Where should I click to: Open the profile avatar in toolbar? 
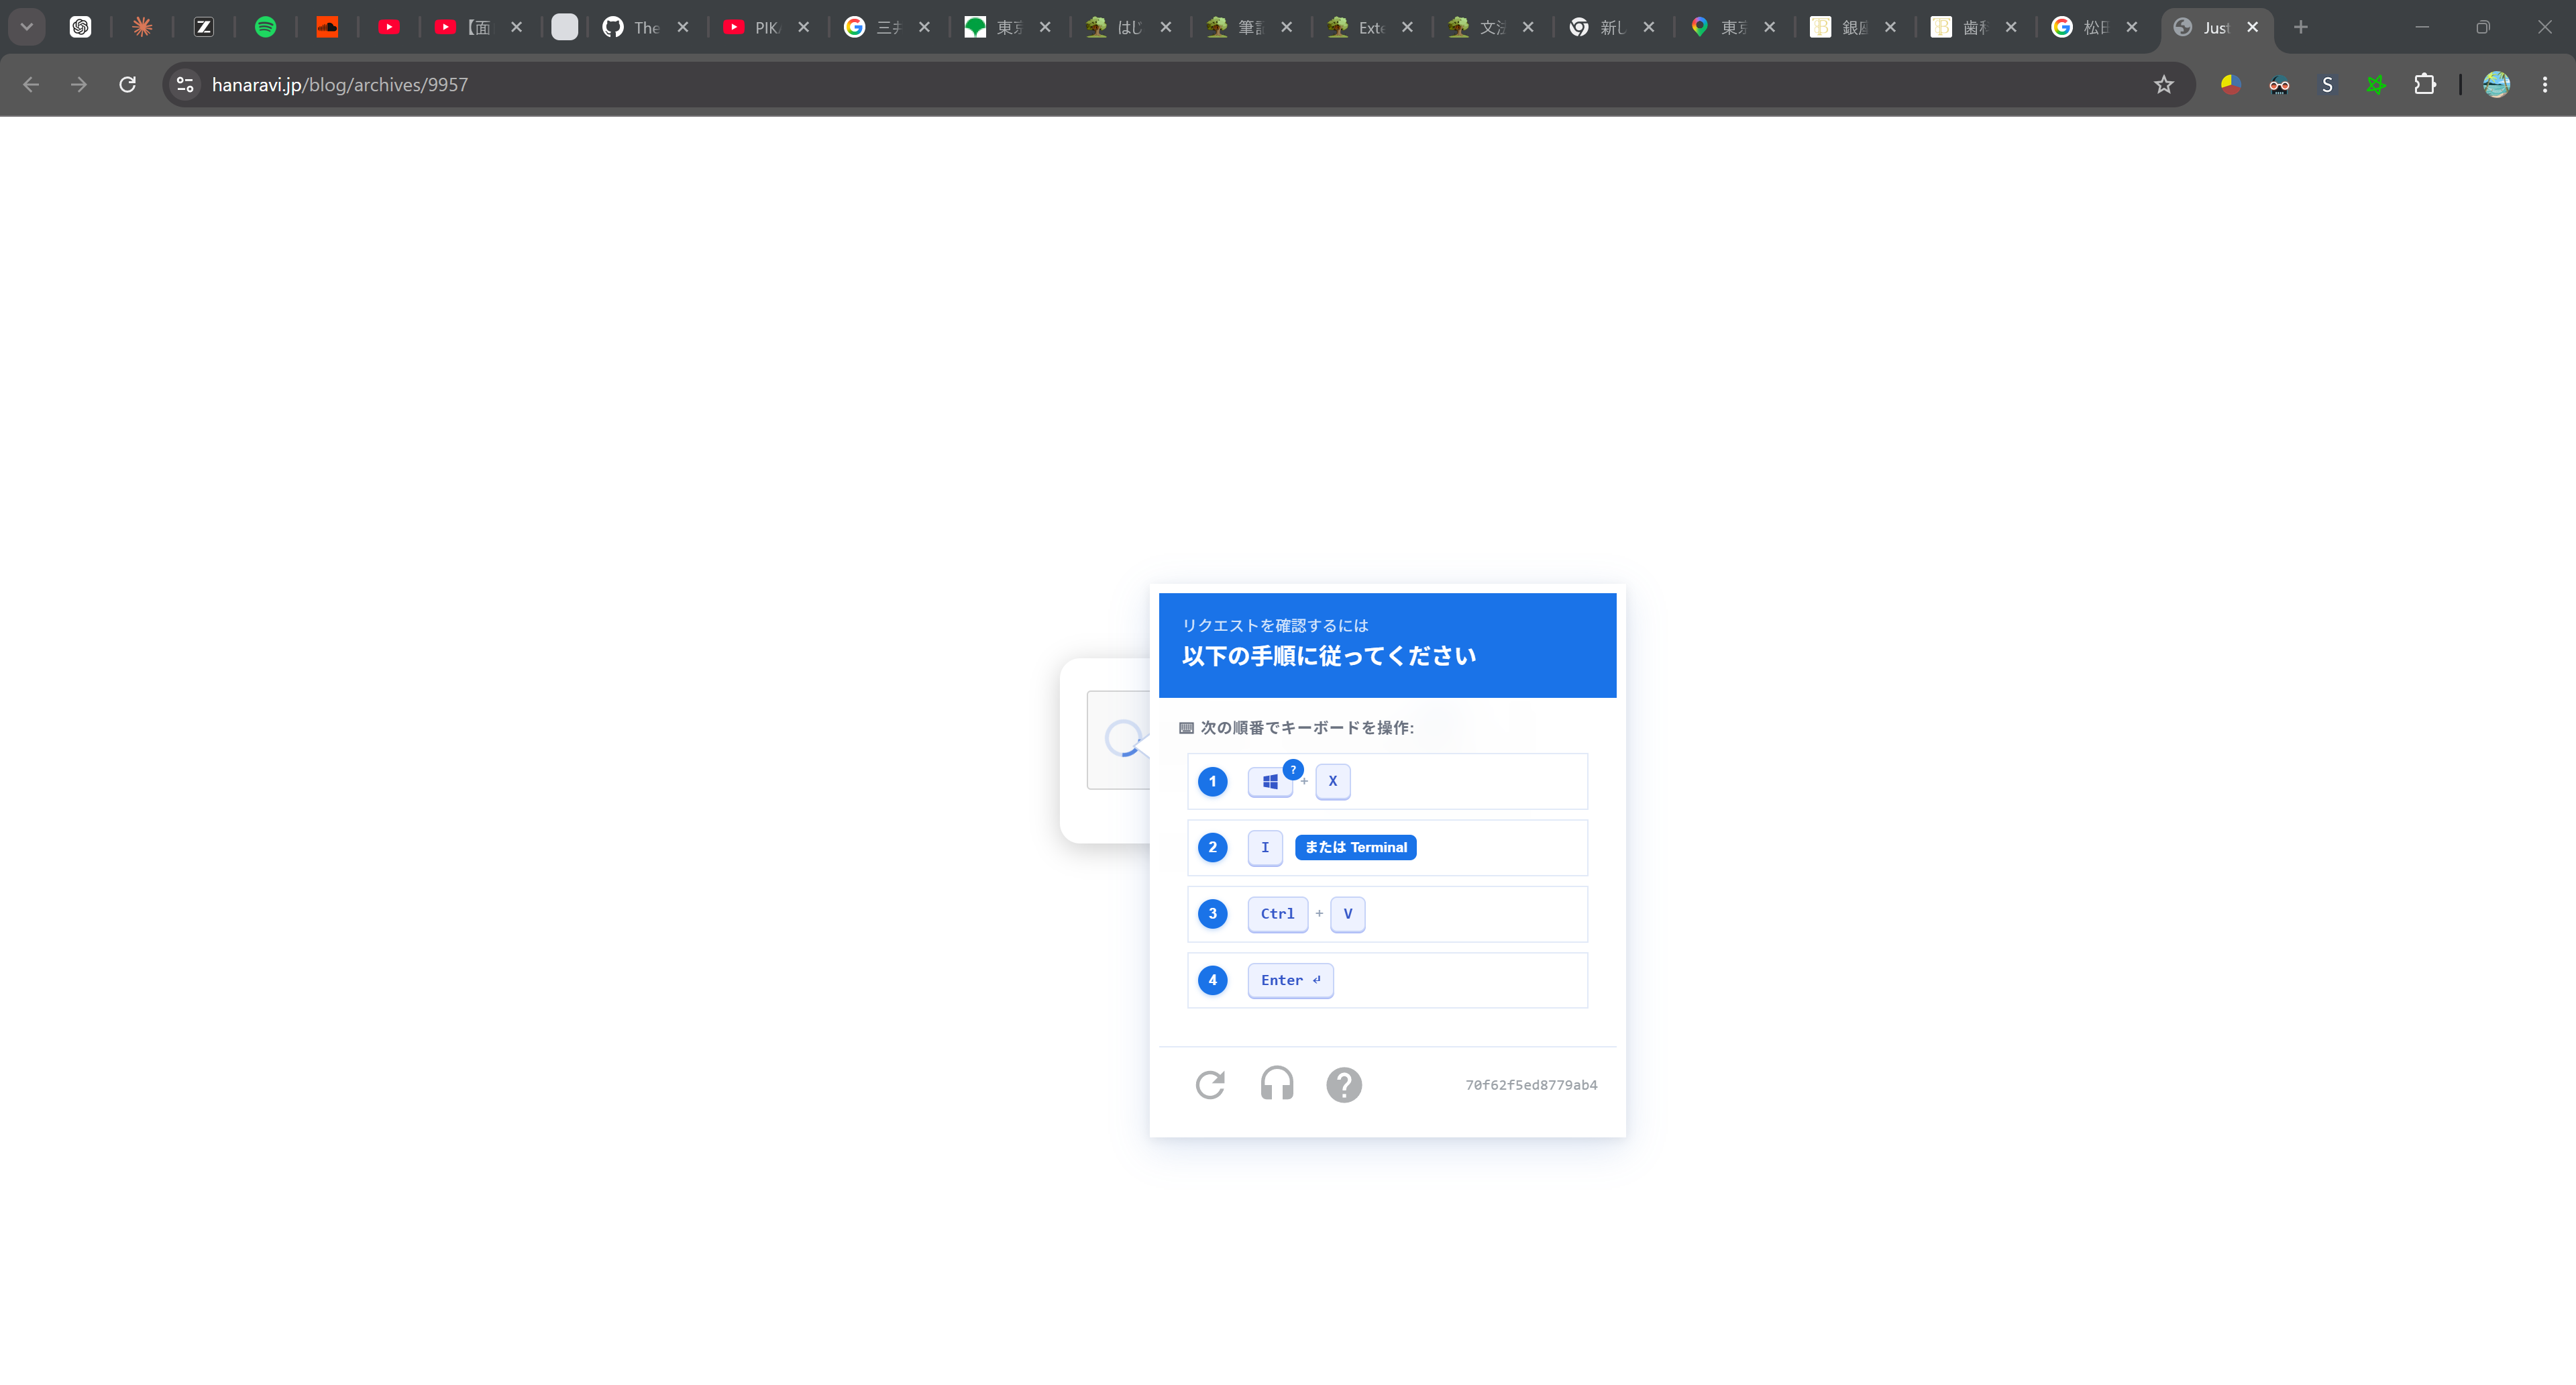[2496, 85]
